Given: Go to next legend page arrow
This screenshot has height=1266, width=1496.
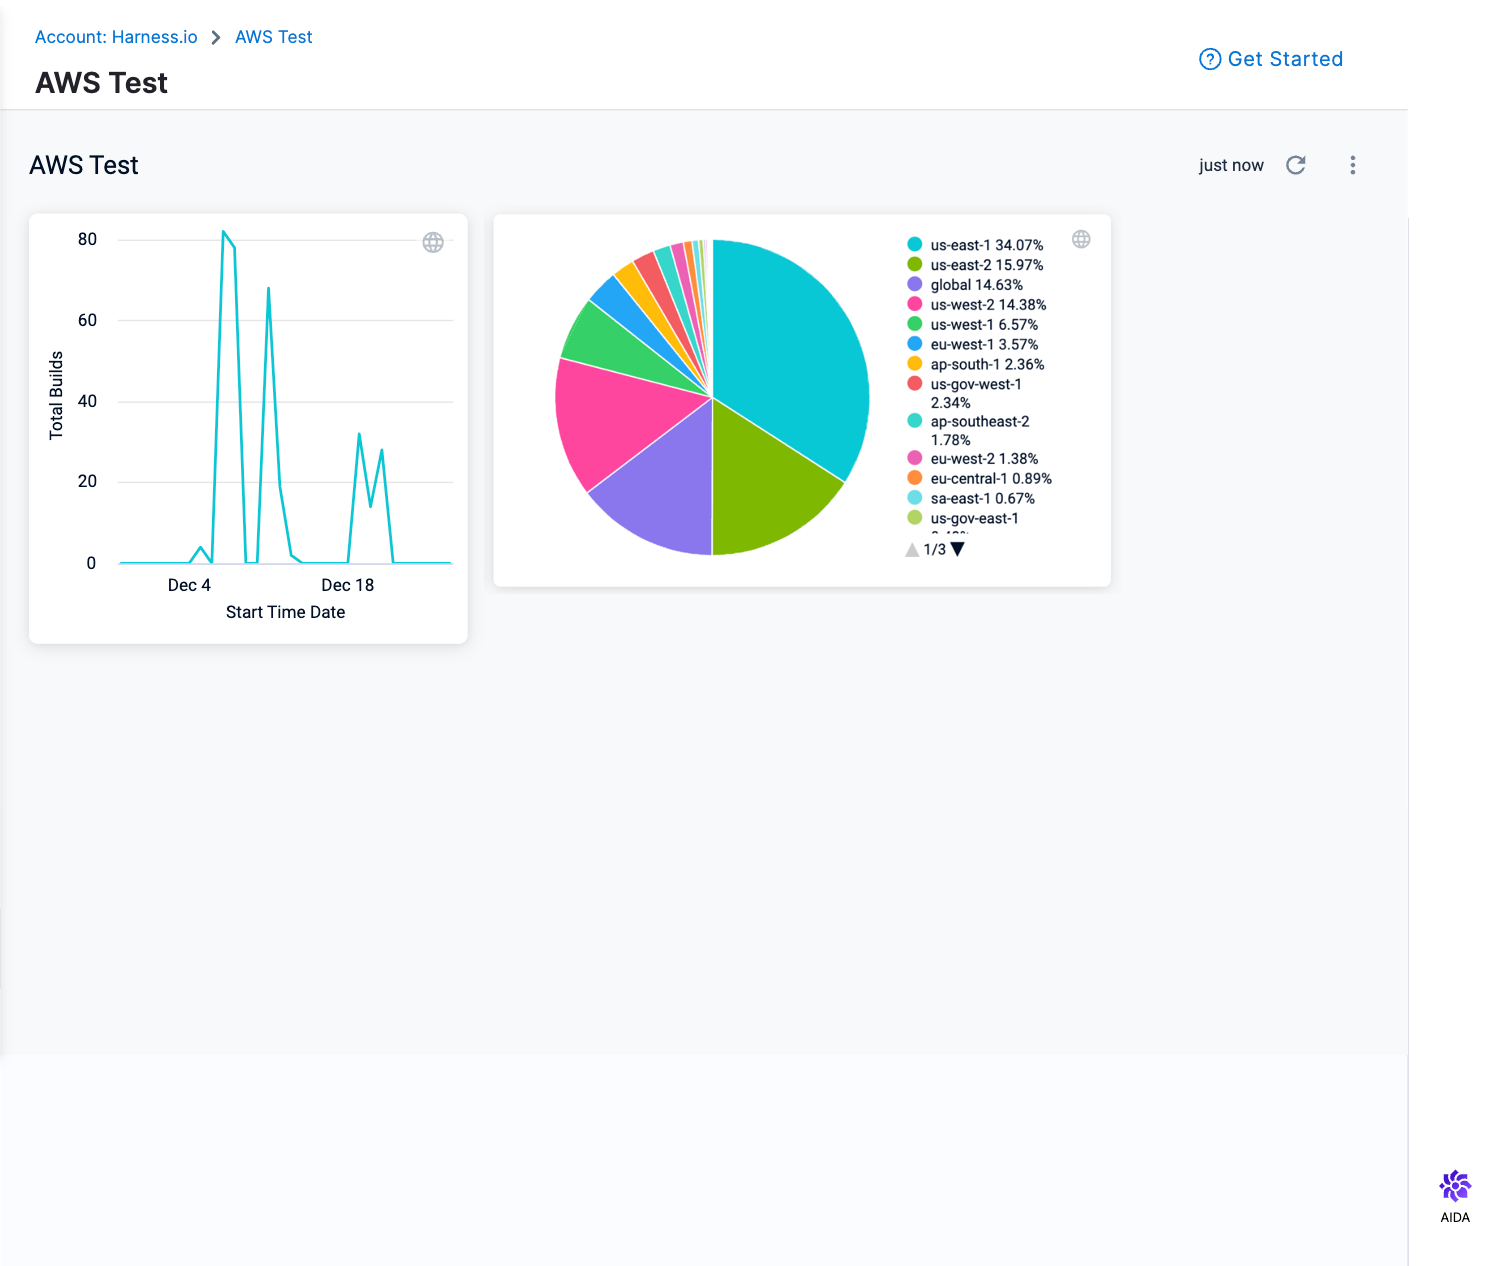Looking at the screenshot, I should (x=958, y=549).
